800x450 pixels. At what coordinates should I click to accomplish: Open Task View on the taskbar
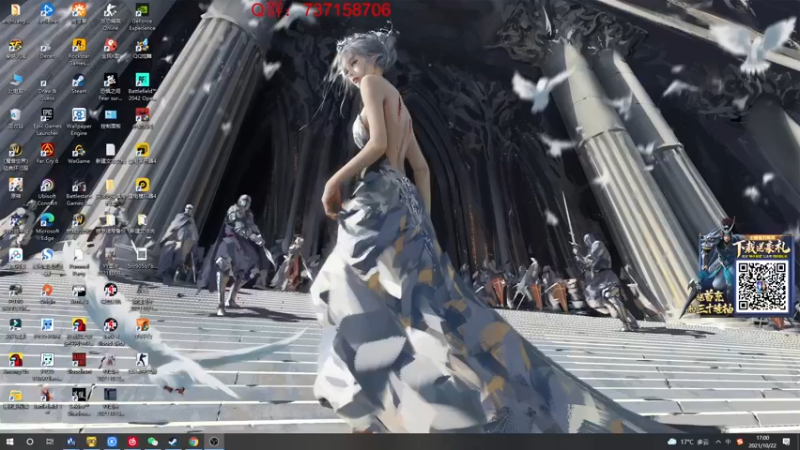(x=49, y=441)
